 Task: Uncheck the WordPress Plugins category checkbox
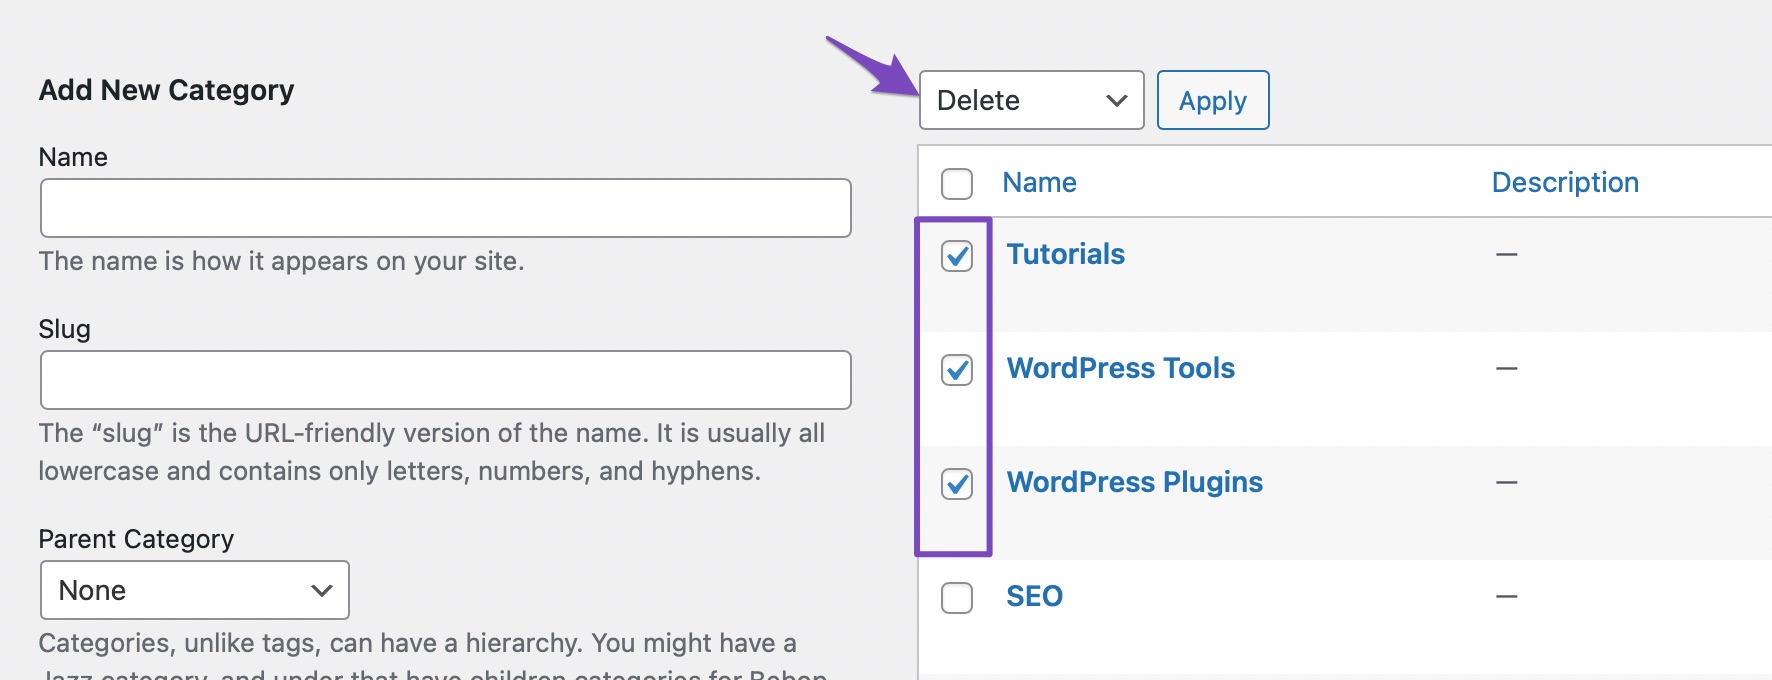(x=957, y=484)
